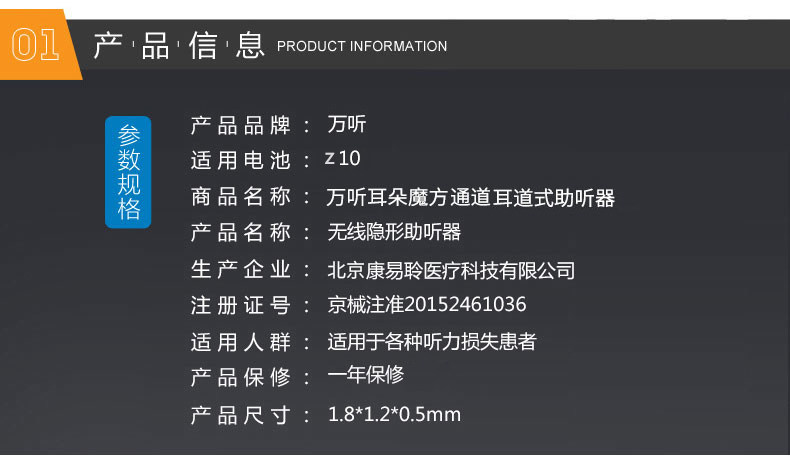Click the 适用人群 row label
This screenshot has width=790, height=469.
coord(241,343)
